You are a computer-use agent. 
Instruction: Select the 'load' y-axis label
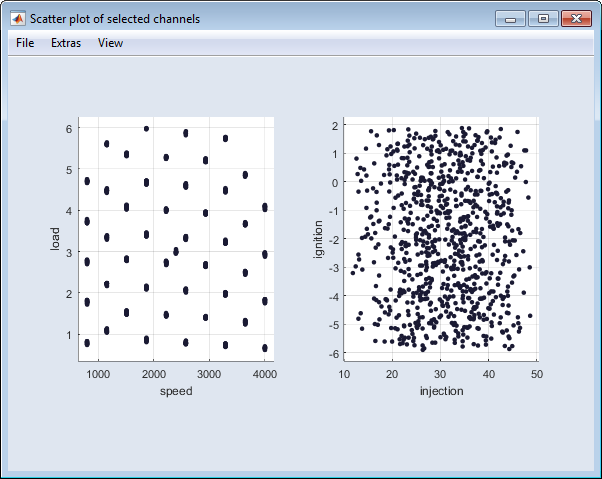click(56, 239)
